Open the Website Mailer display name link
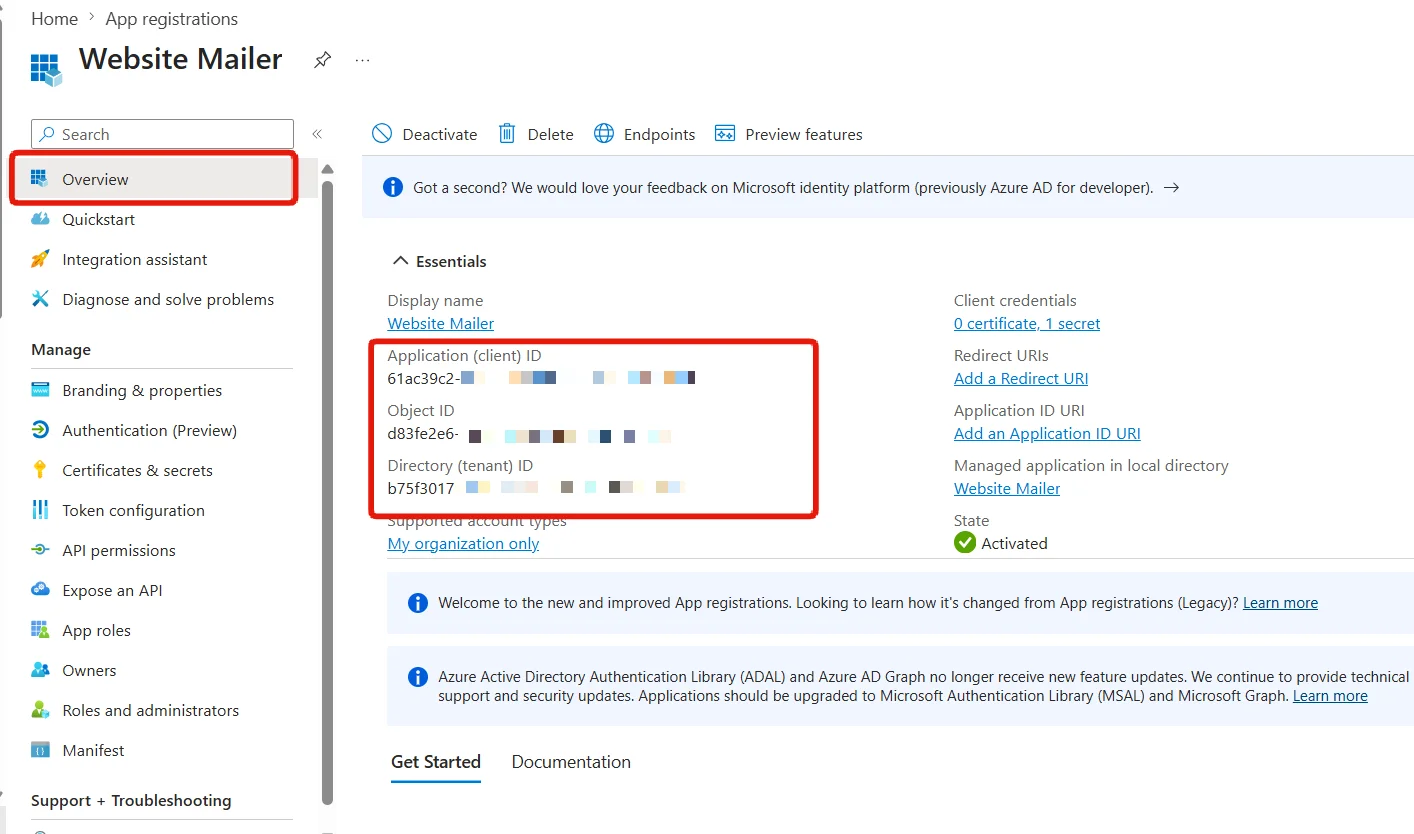 point(440,323)
